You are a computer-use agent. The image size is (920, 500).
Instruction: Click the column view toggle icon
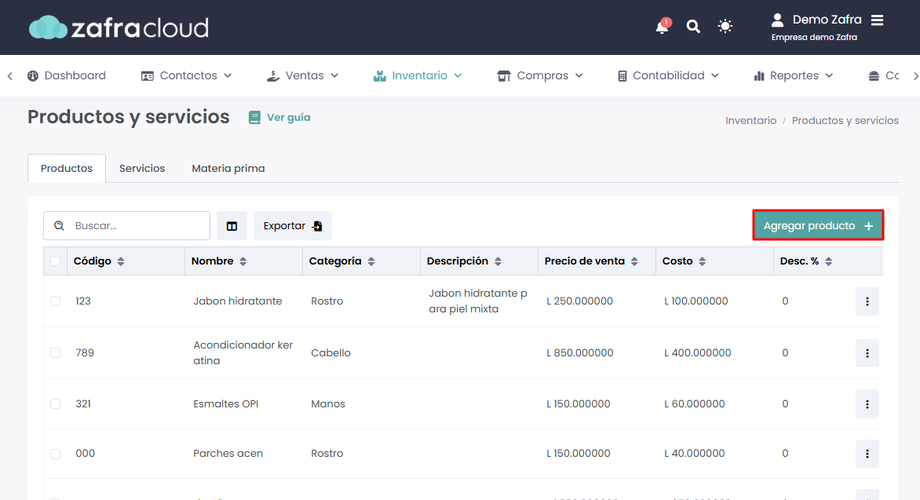pyautogui.click(x=232, y=226)
